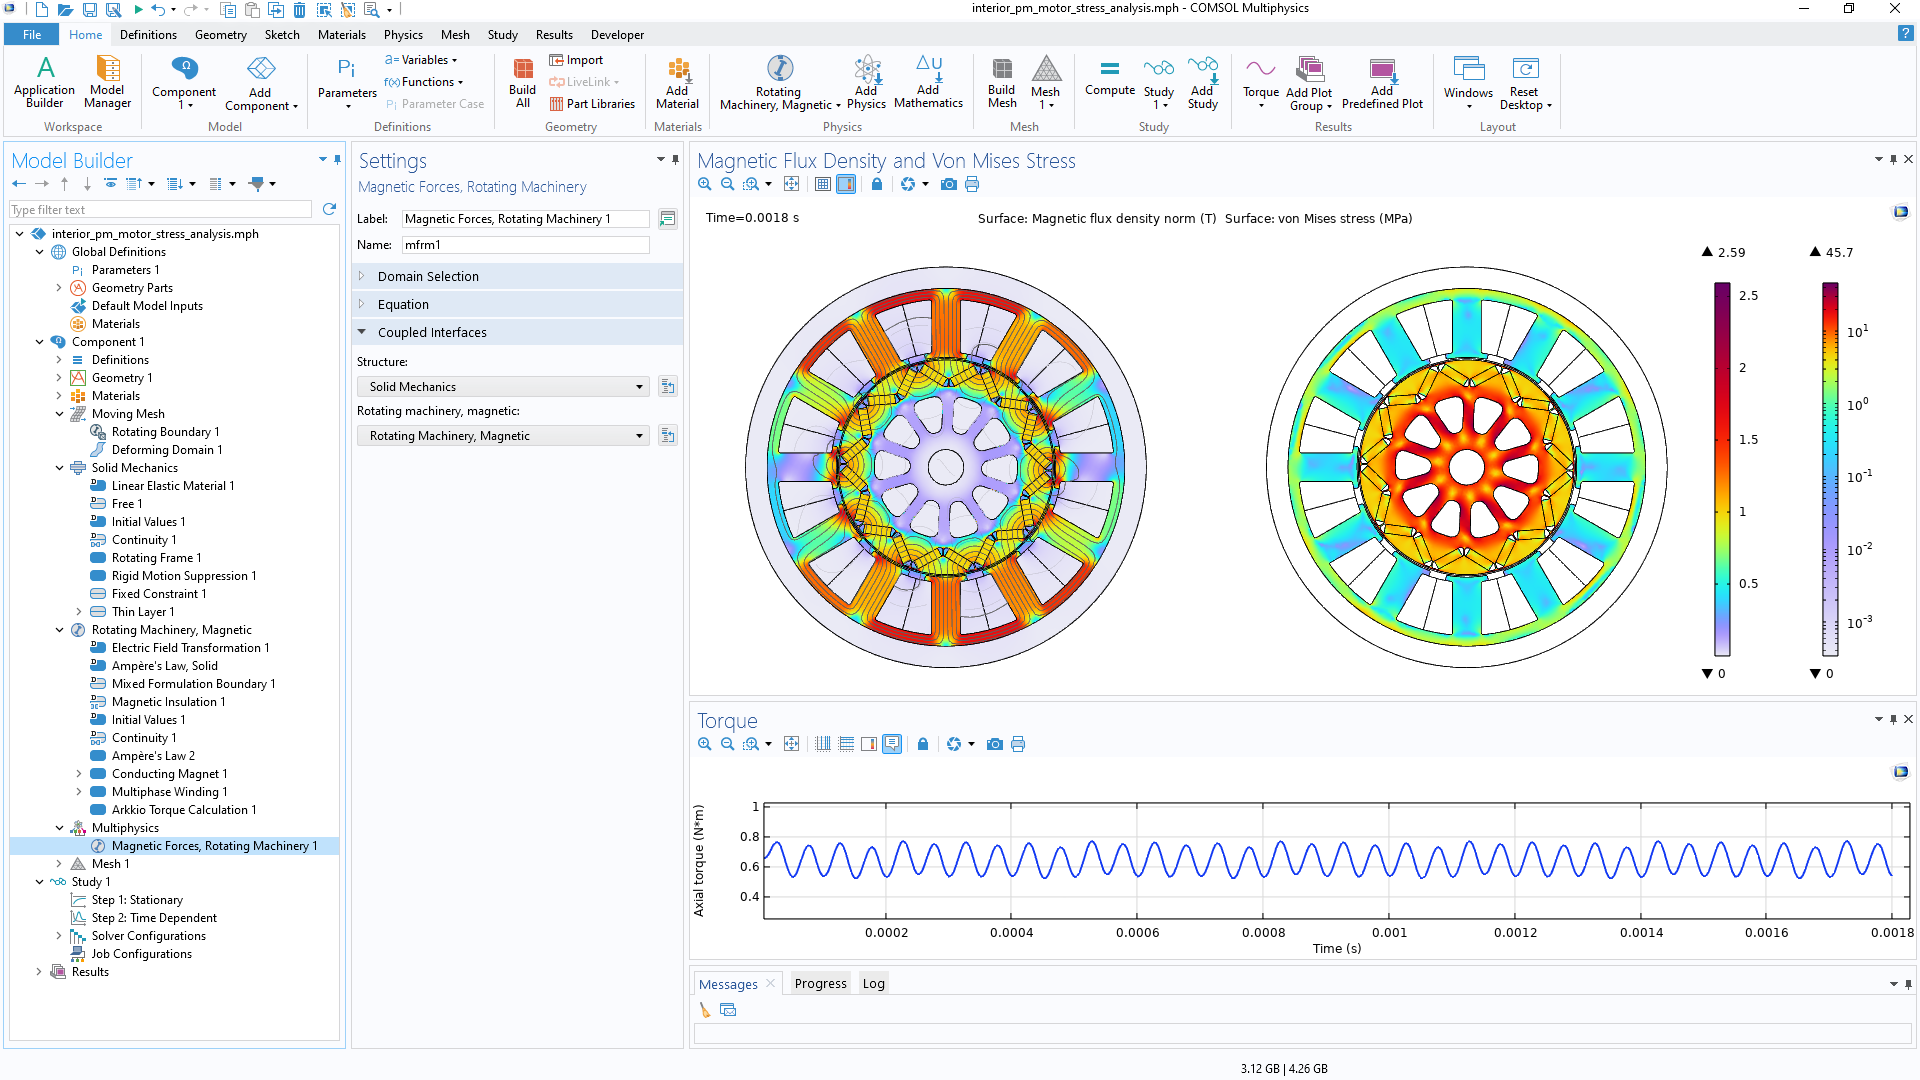Click the Magnetic Forces Rotating Machinery tree item
This screenshot has height=1080, width=1920.
pos(215,845)
